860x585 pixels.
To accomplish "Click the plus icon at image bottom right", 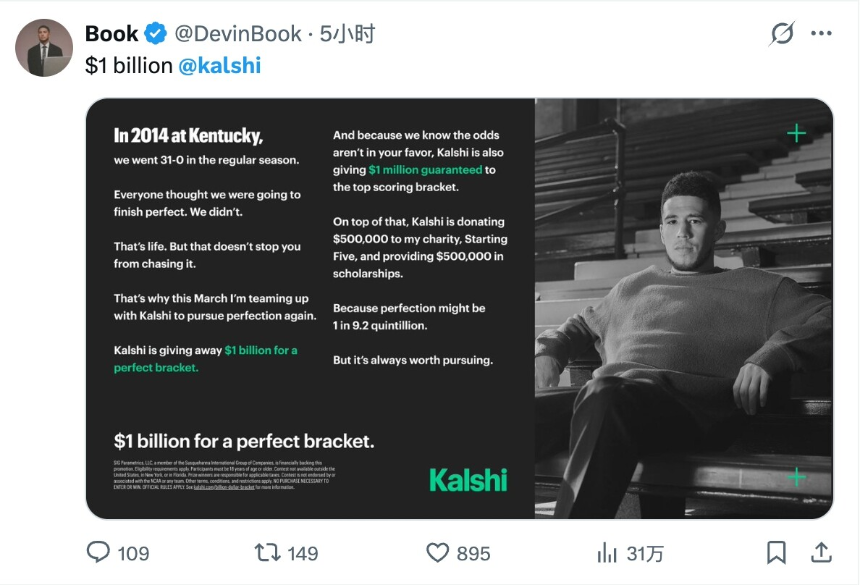I will pos(797,477).
